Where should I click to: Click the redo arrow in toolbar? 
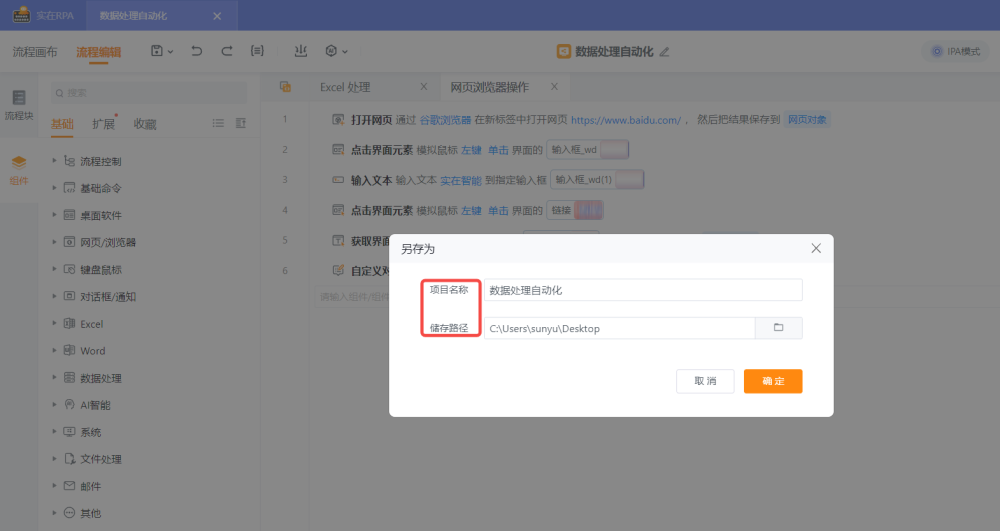(x=227, y=51)
